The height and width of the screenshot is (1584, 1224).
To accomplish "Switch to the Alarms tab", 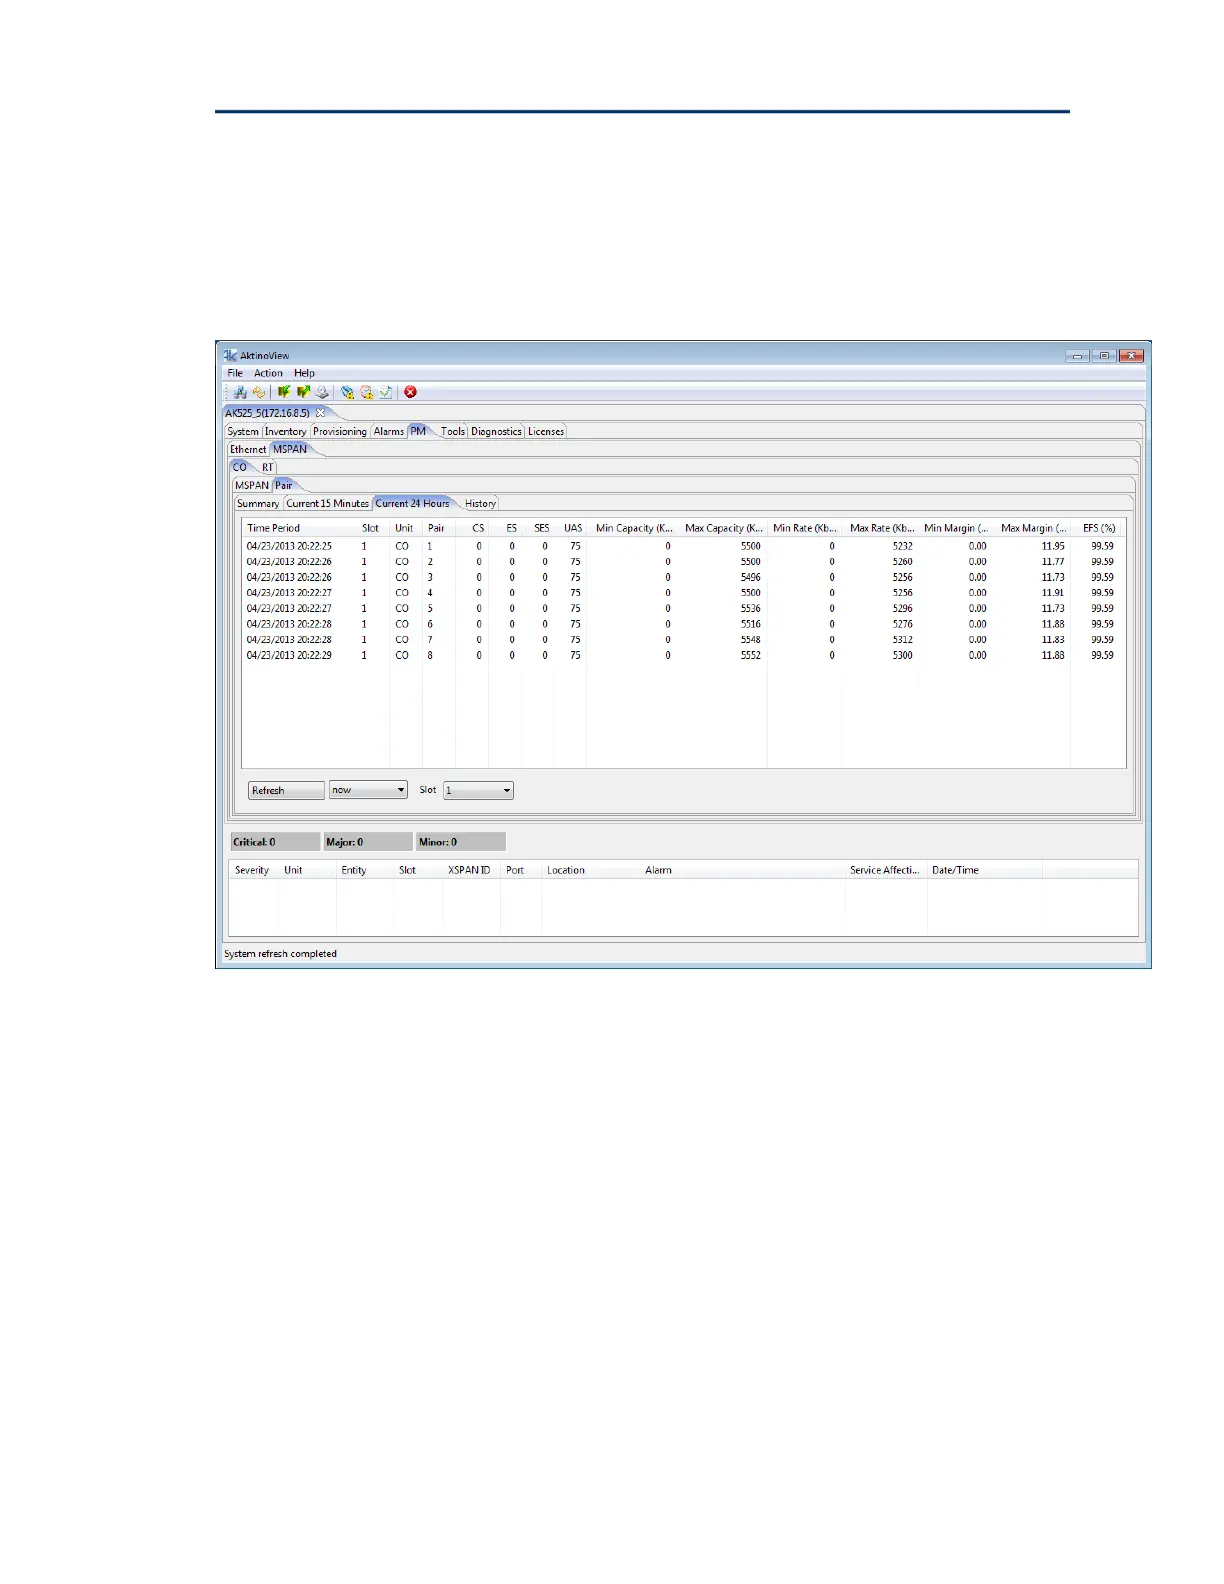I will [x=389, y=432].
